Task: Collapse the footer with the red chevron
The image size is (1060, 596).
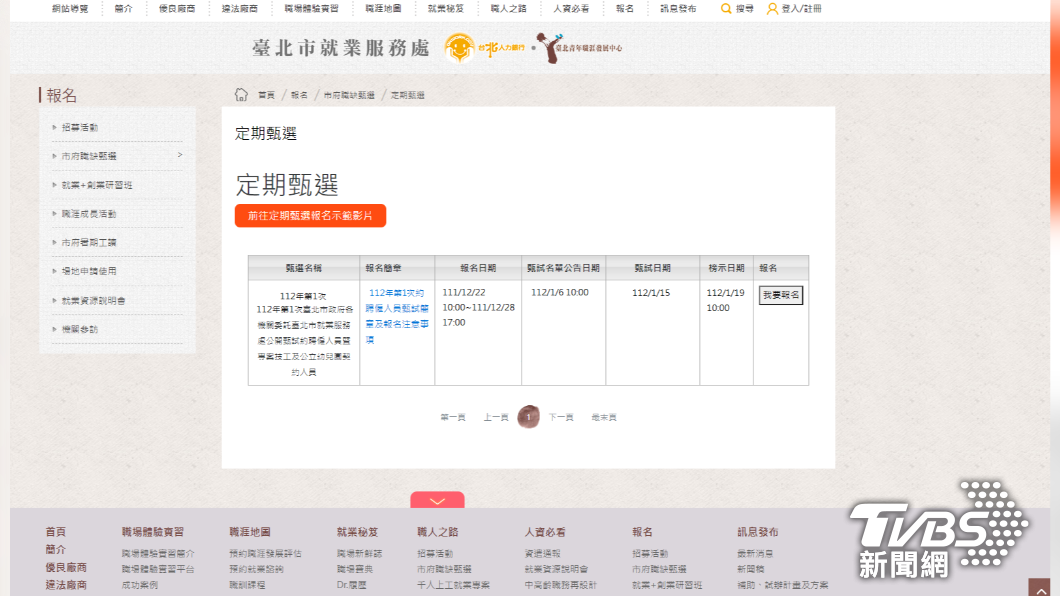Action: [x=437, y=500]
